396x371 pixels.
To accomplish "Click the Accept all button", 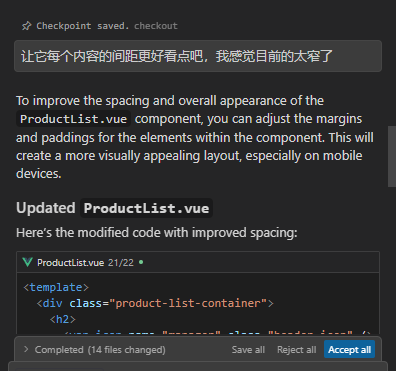I will (x=349, y=349).
